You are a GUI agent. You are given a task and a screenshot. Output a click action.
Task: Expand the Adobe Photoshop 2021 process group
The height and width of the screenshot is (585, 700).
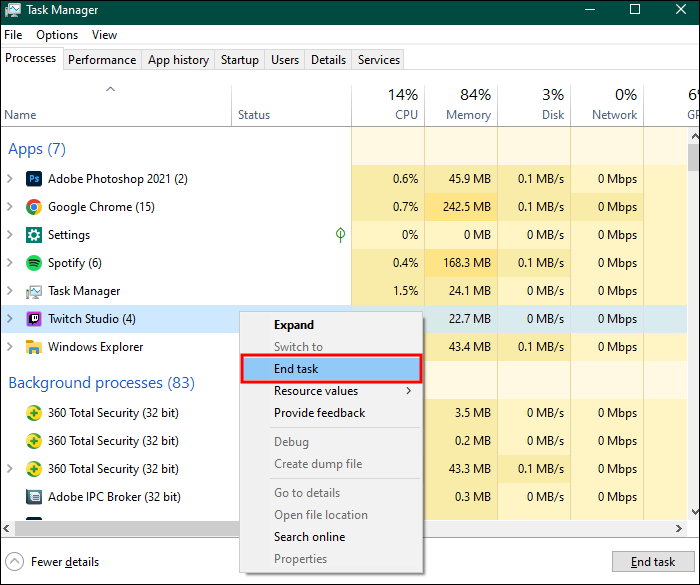click(10, 179)
